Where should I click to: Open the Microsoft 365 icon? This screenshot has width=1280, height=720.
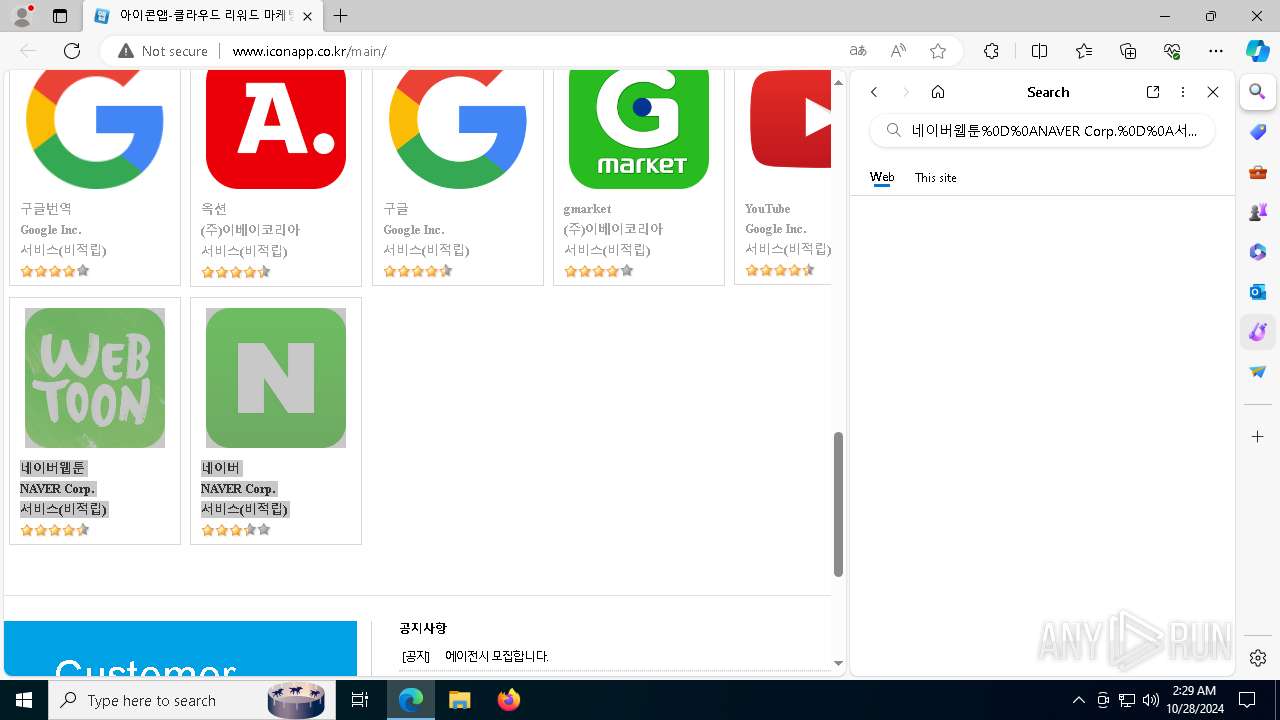pos(1258,252)
